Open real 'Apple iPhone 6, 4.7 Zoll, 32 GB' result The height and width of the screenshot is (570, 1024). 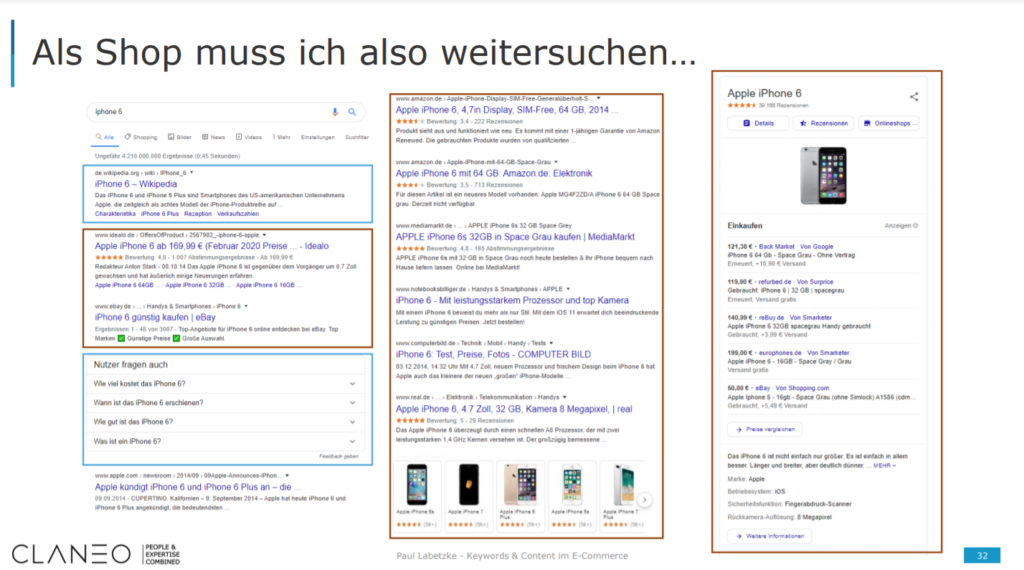pos(514,409)
